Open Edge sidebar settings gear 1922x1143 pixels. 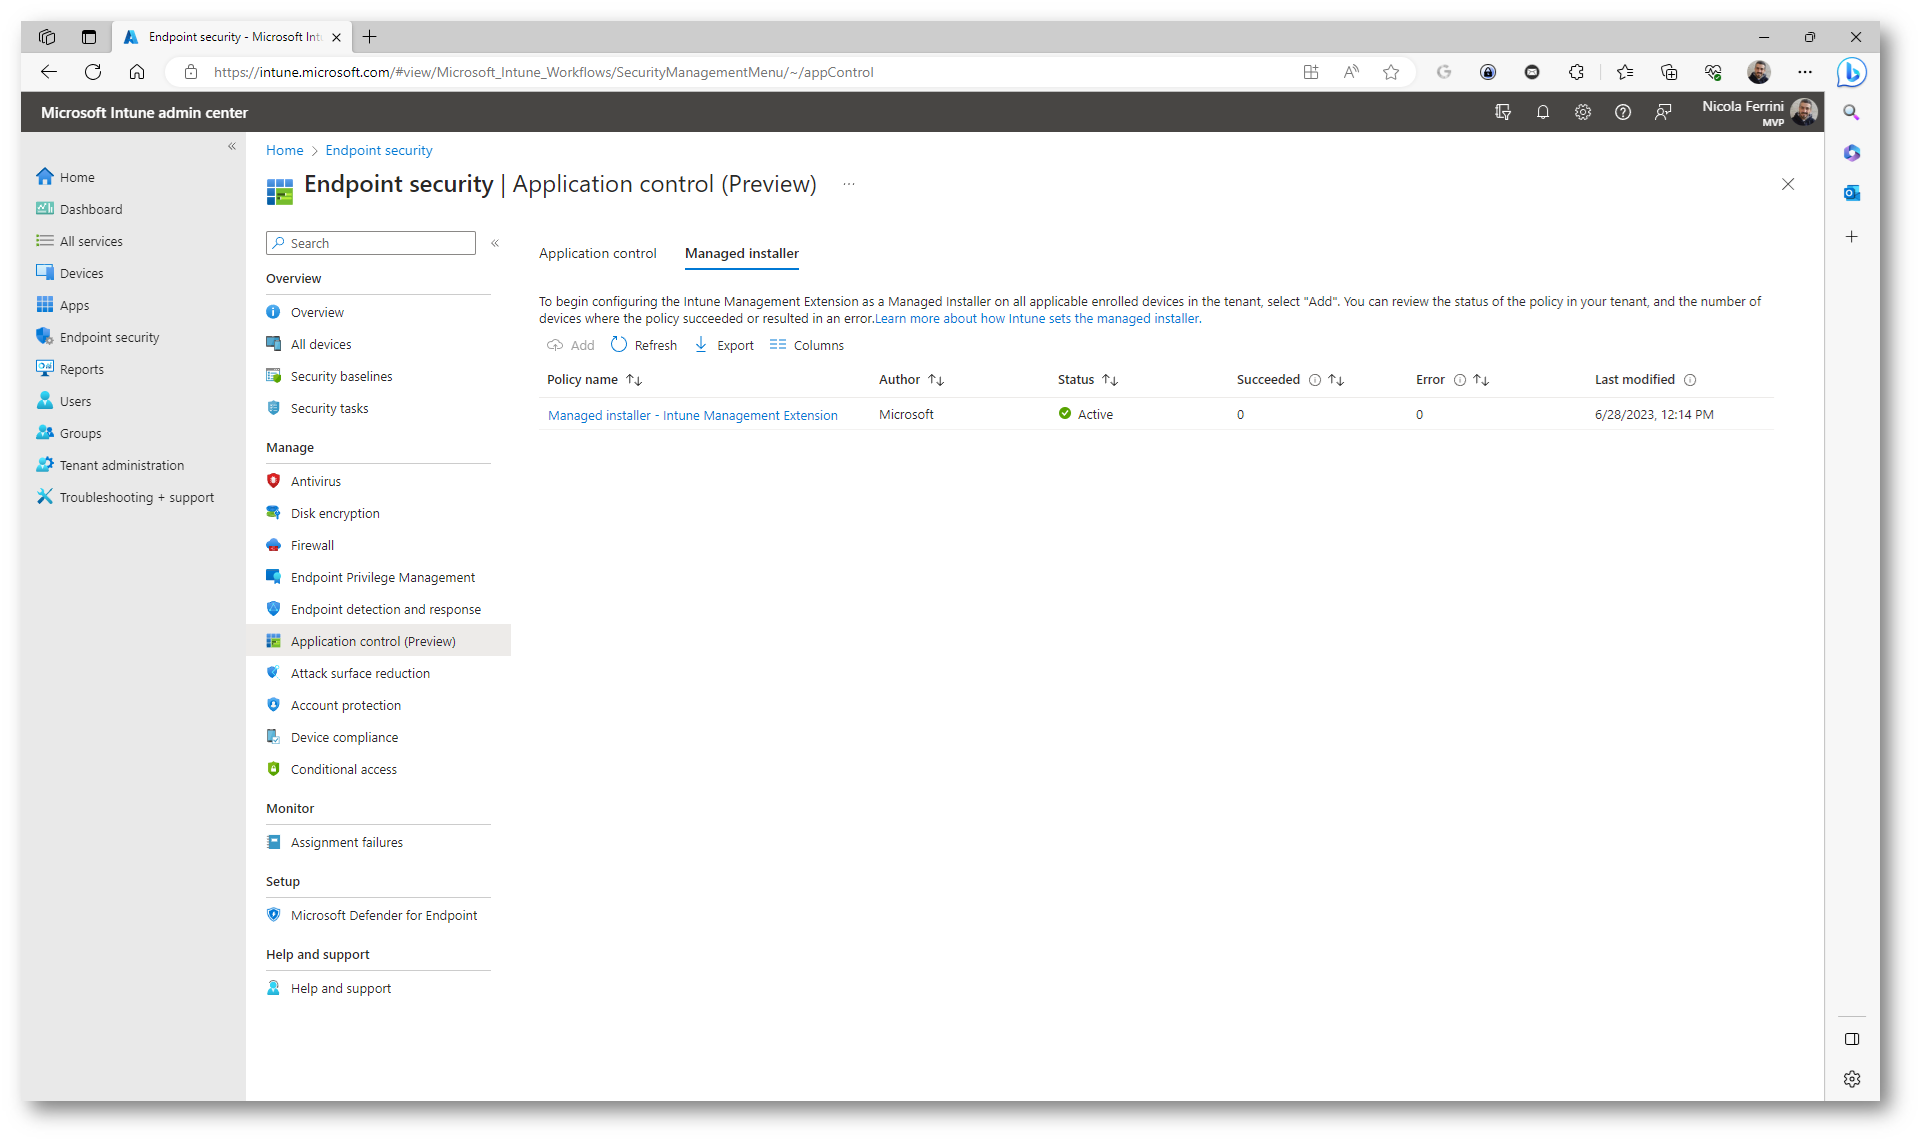pyautogui.click(x=1852, y=1079)
